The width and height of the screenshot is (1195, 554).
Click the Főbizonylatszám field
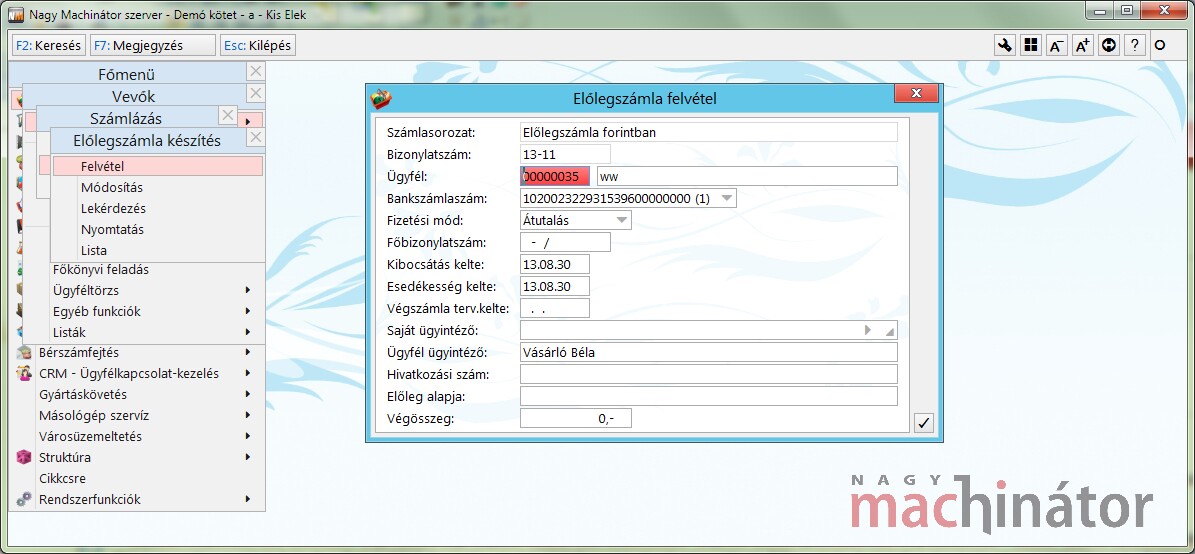pyautogui.click(x=565, y=242)
